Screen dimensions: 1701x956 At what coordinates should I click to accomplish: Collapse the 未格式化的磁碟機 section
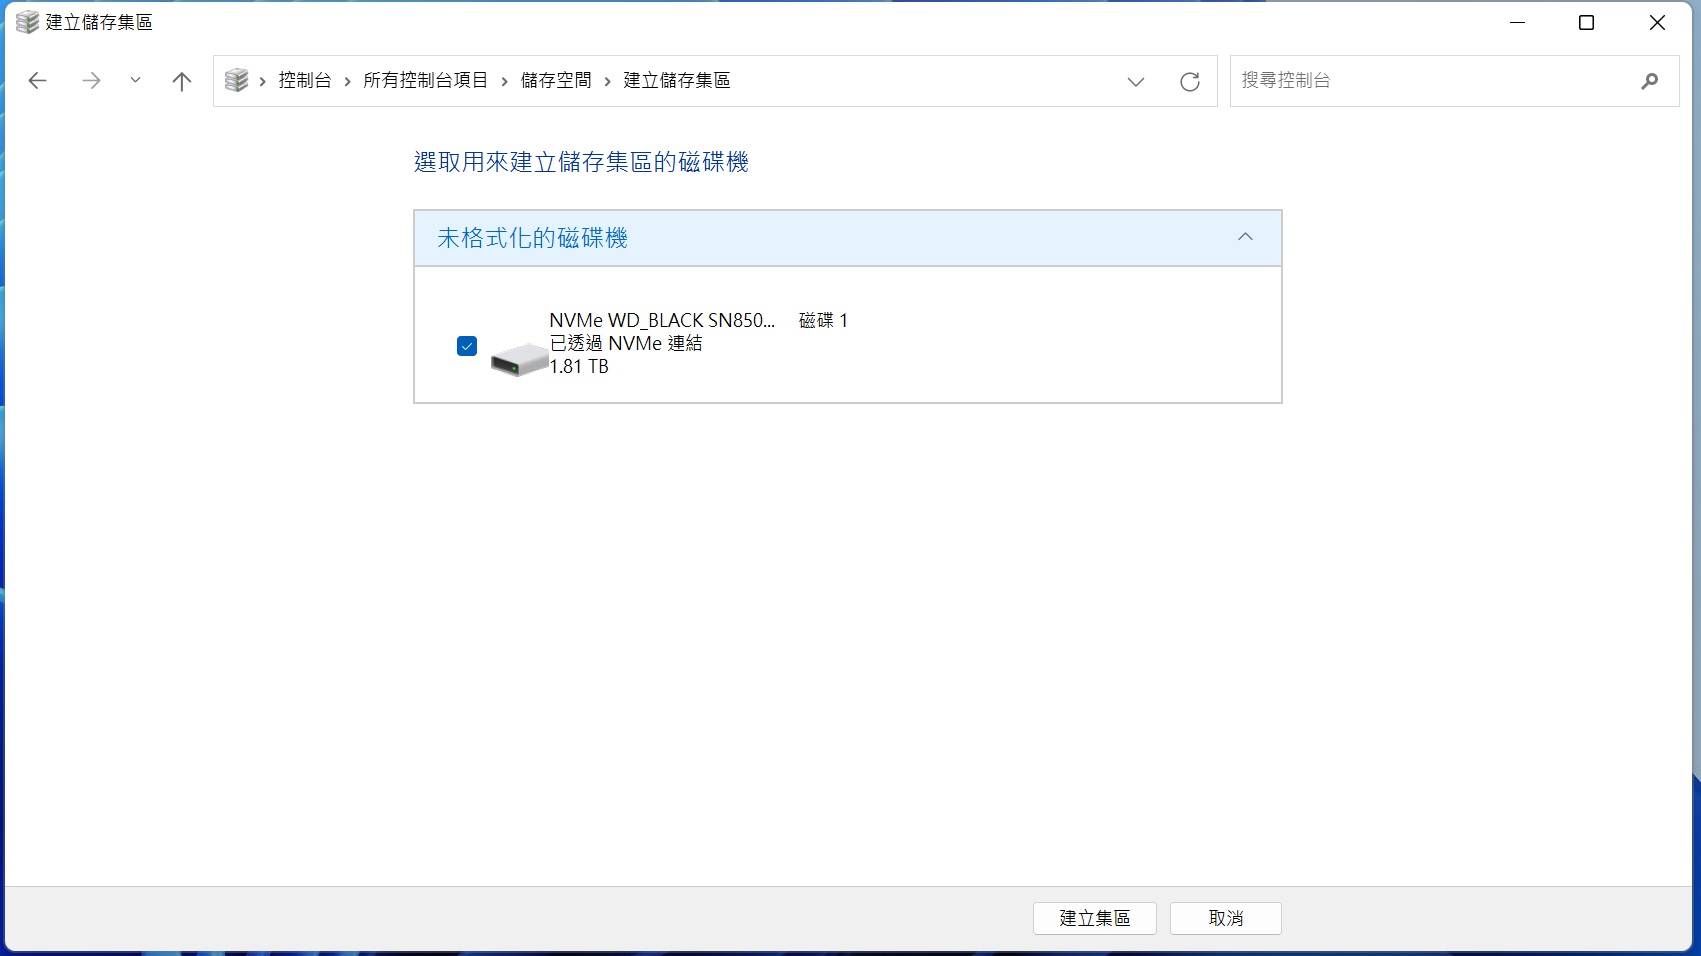(1244, 237)
